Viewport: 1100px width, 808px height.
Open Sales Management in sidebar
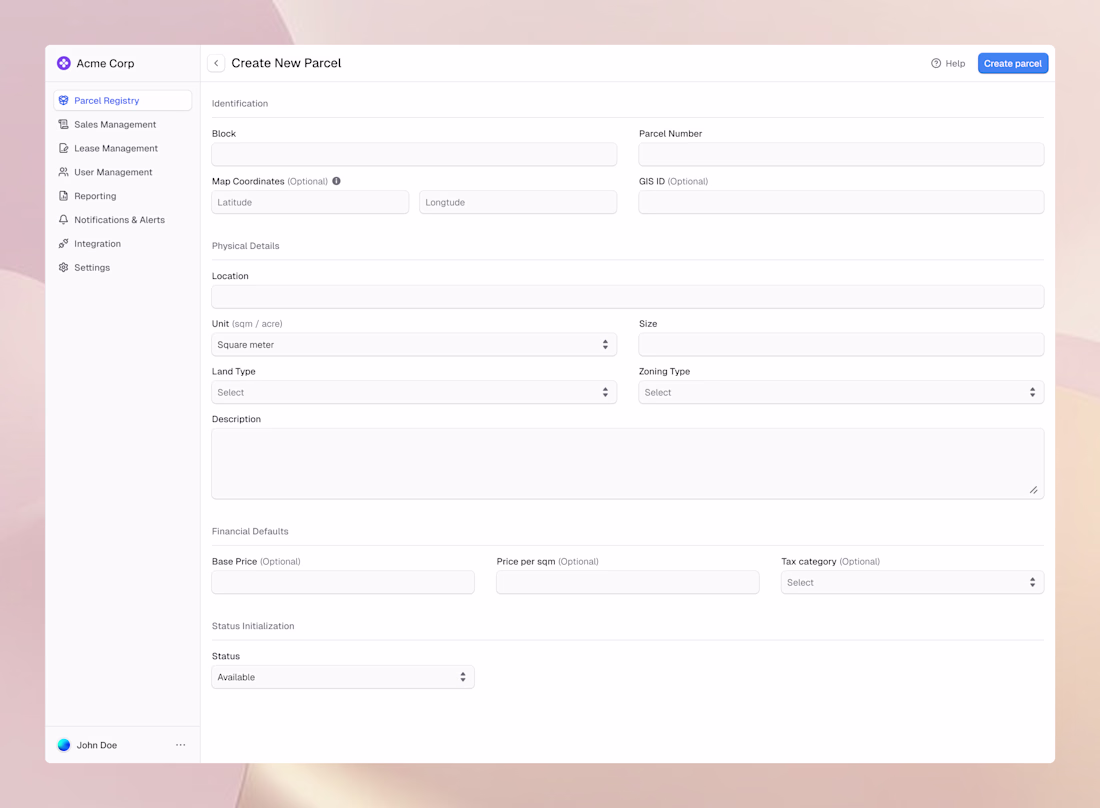click(123, 124)
